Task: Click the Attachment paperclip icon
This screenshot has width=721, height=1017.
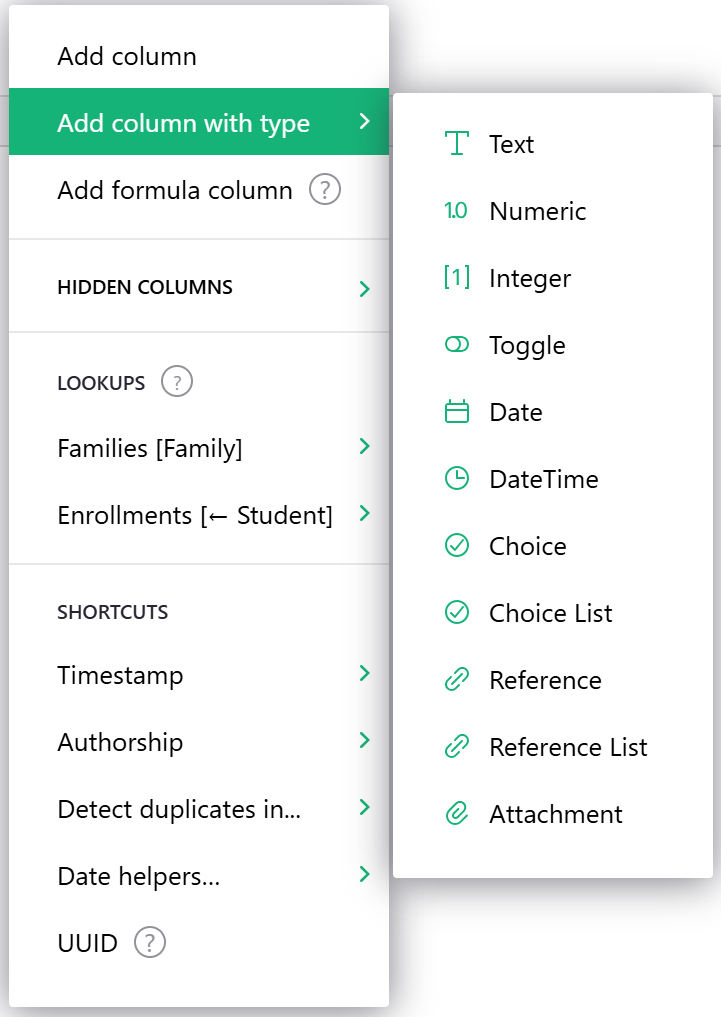Action: 456,814
